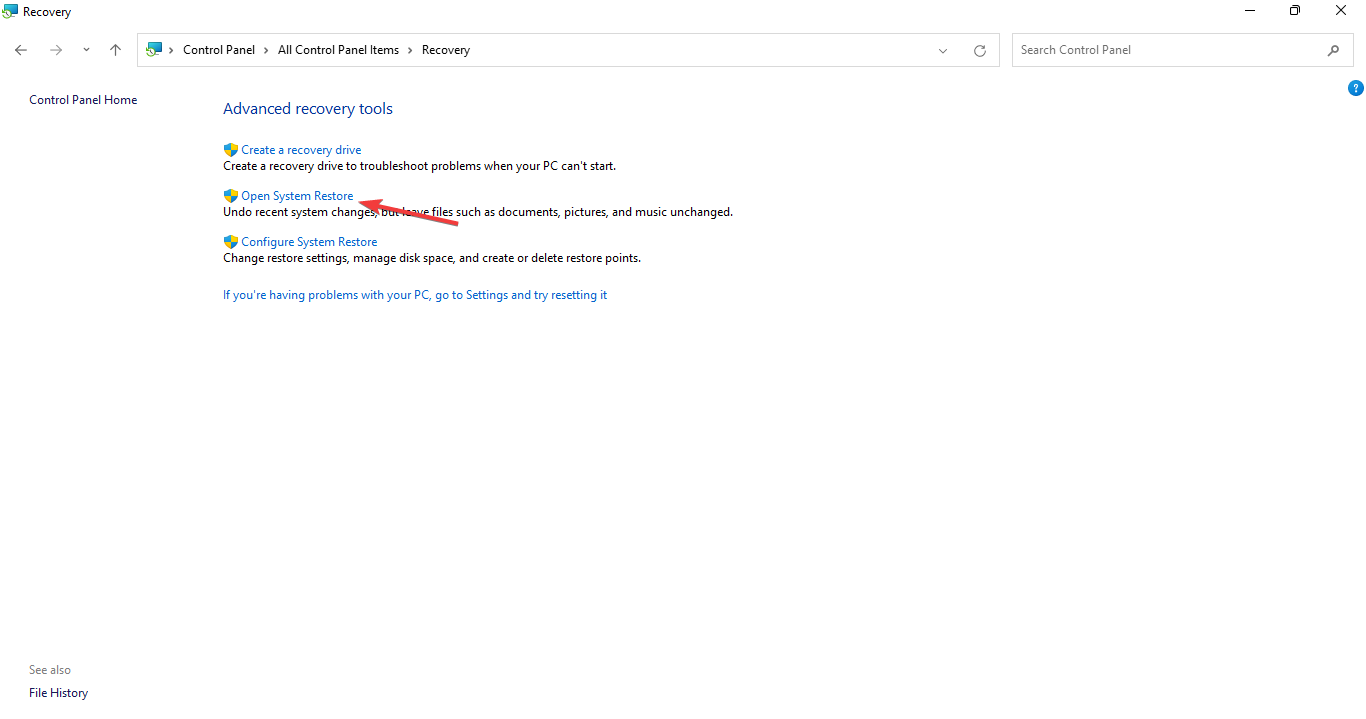
Task: Click the 'Undo recent system changes' description text
Action: [478, 212]
